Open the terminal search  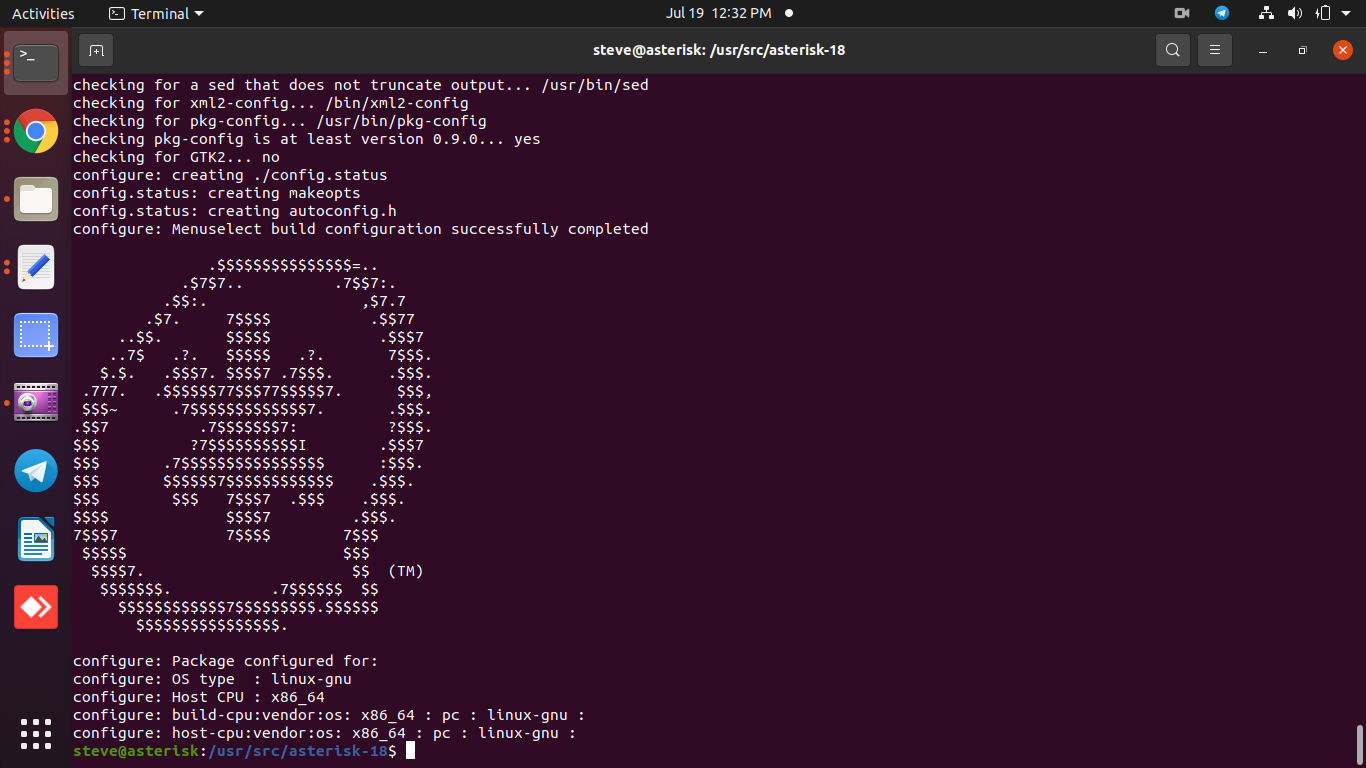click(1173, 50)
